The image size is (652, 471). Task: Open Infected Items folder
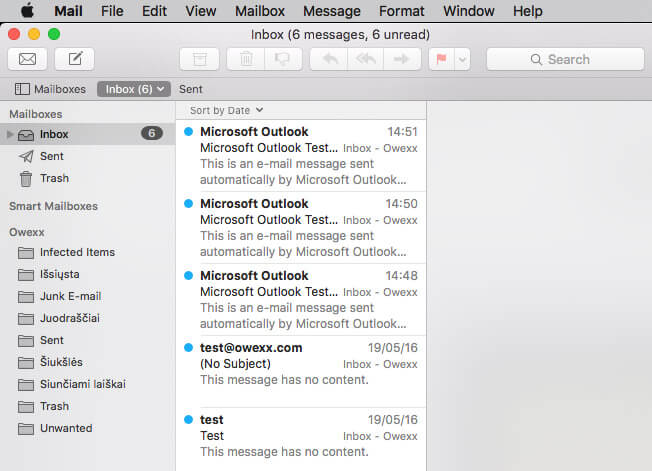click(87, 252)
